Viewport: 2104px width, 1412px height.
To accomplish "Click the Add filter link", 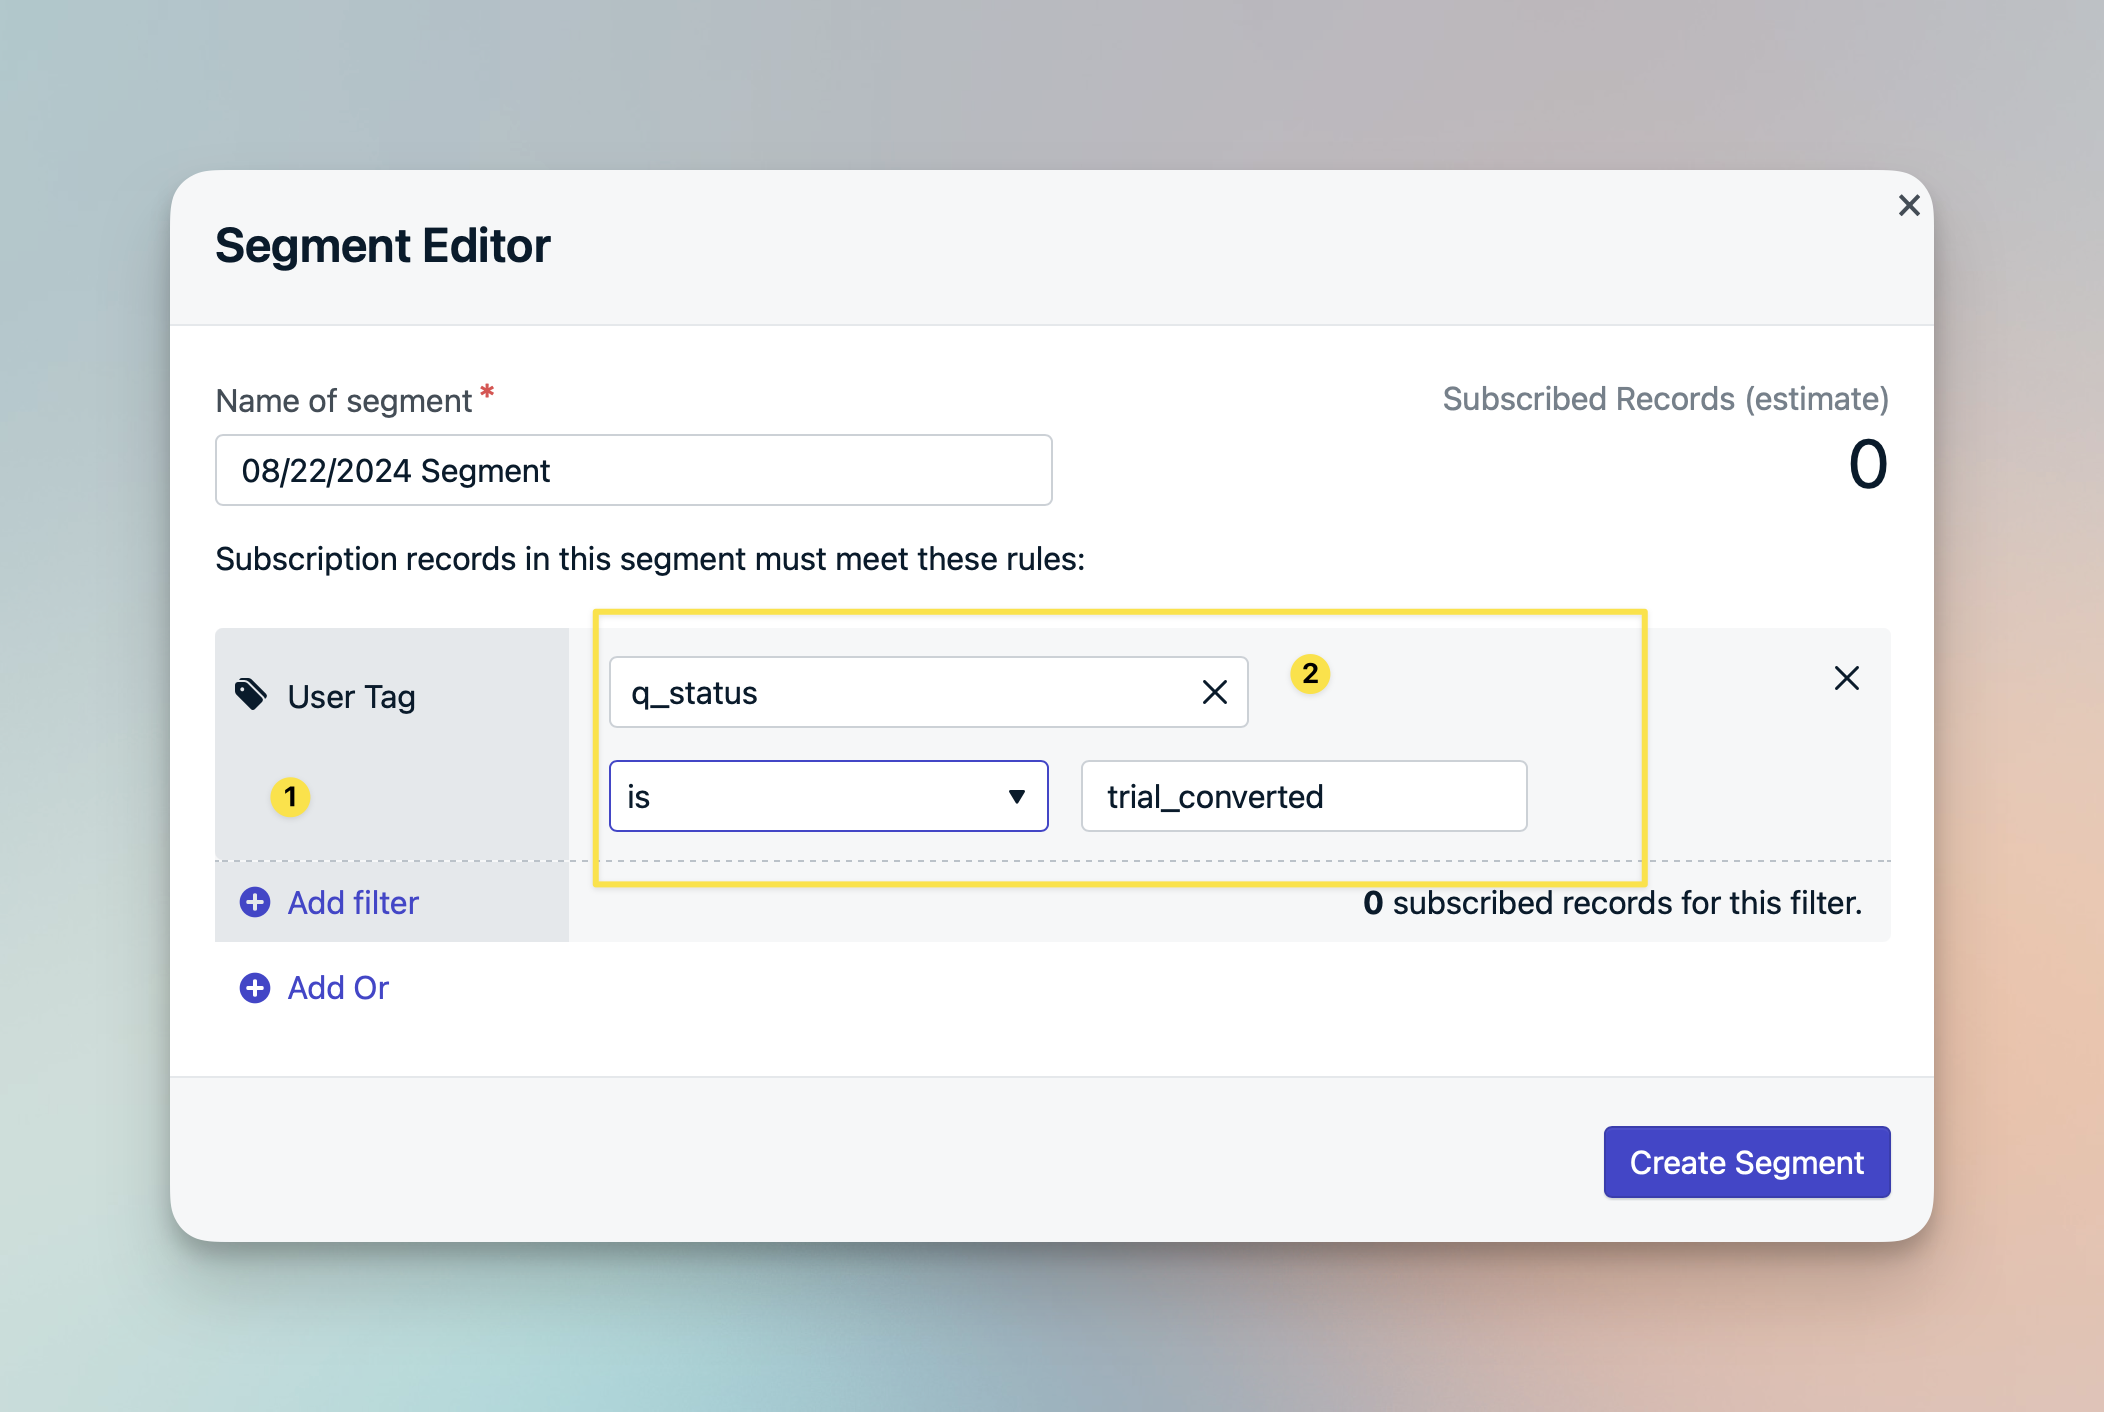I will click(x=353, y=902).
